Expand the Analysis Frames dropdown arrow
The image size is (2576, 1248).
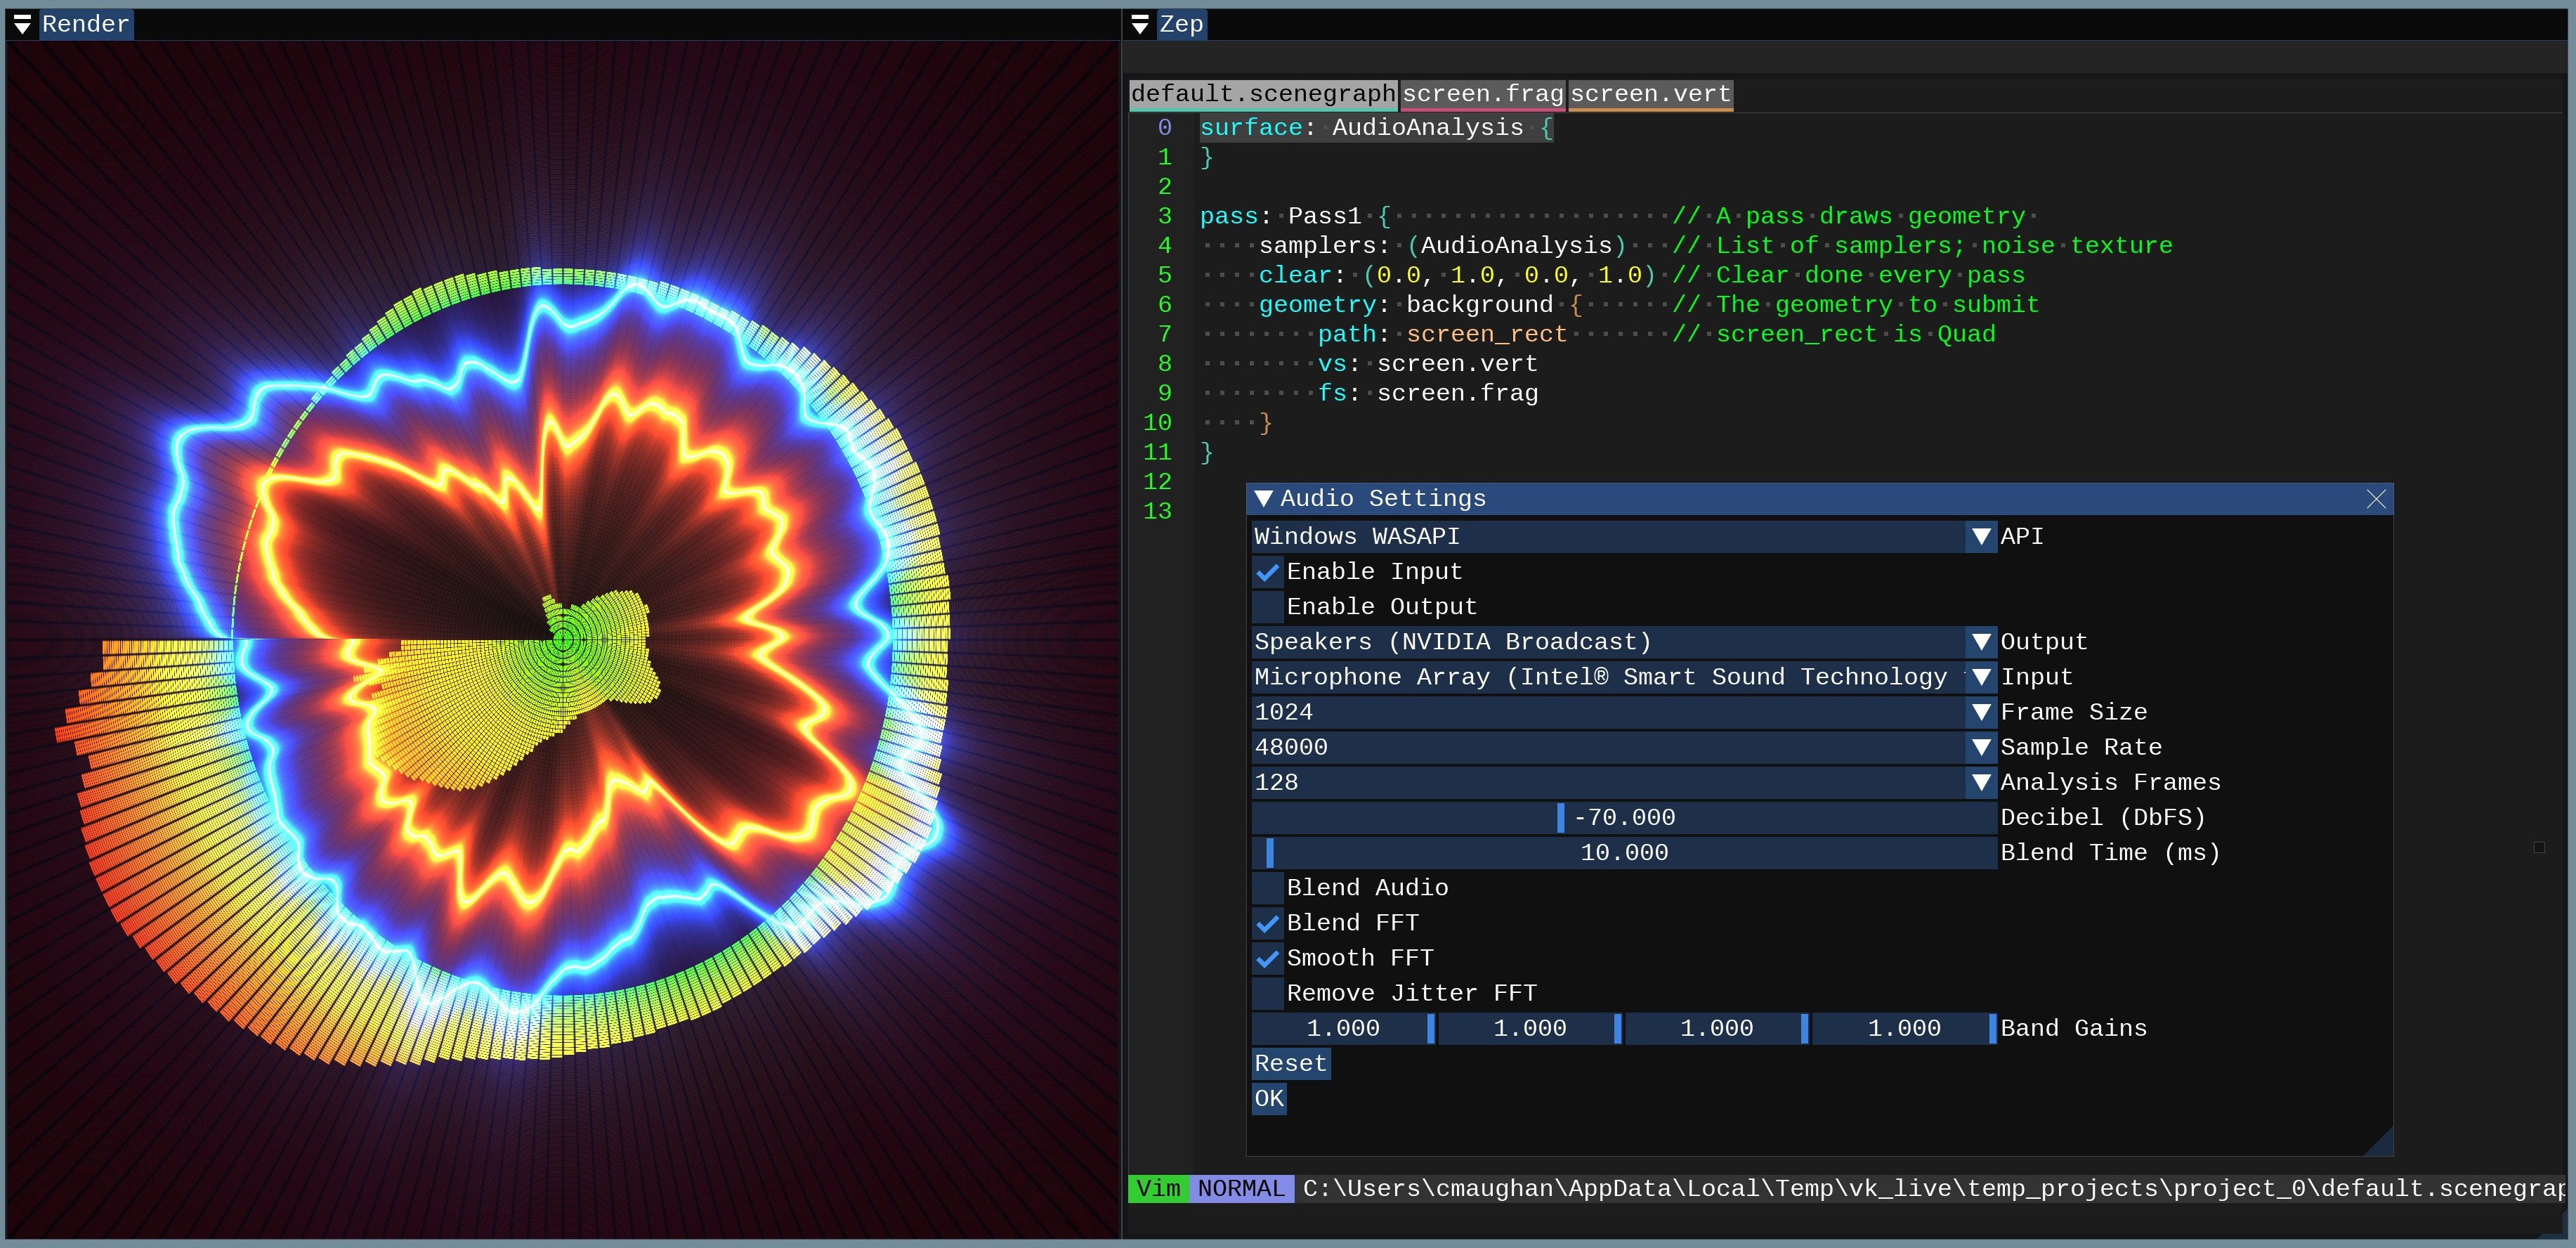pyautogui.click(x=1980, y=782)
